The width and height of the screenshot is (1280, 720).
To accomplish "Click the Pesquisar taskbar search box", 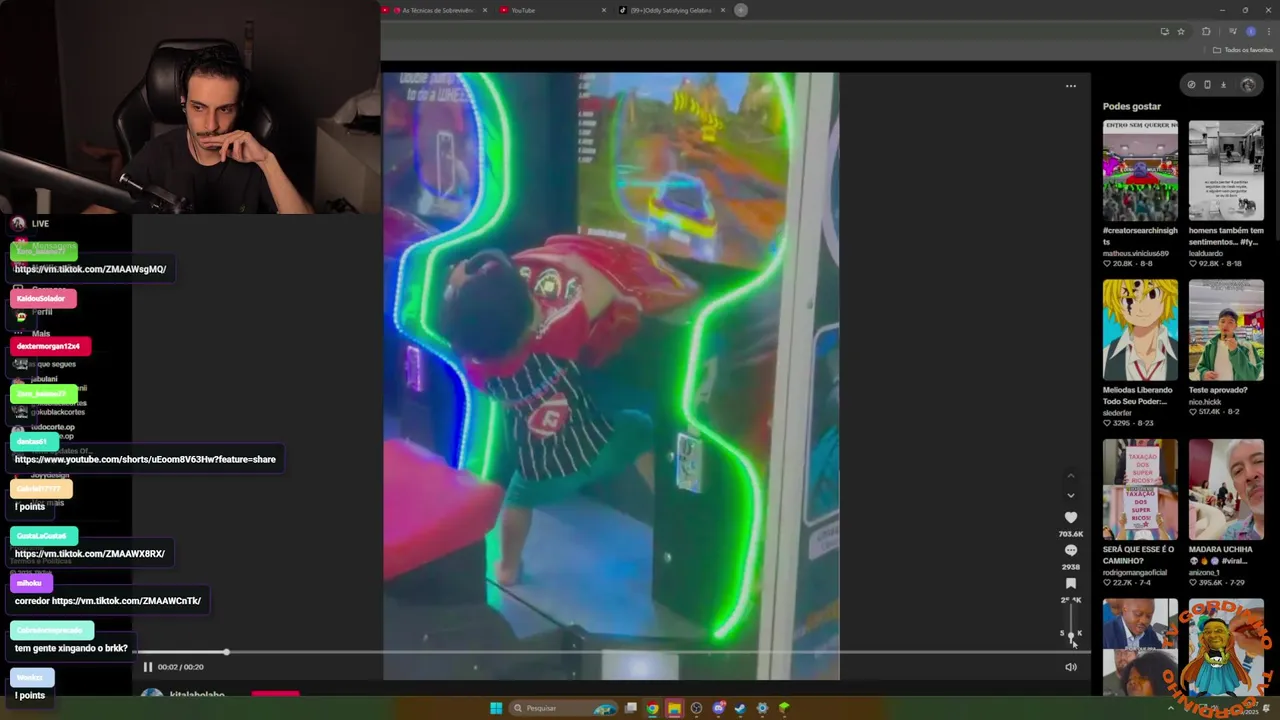I will point(565,708).
